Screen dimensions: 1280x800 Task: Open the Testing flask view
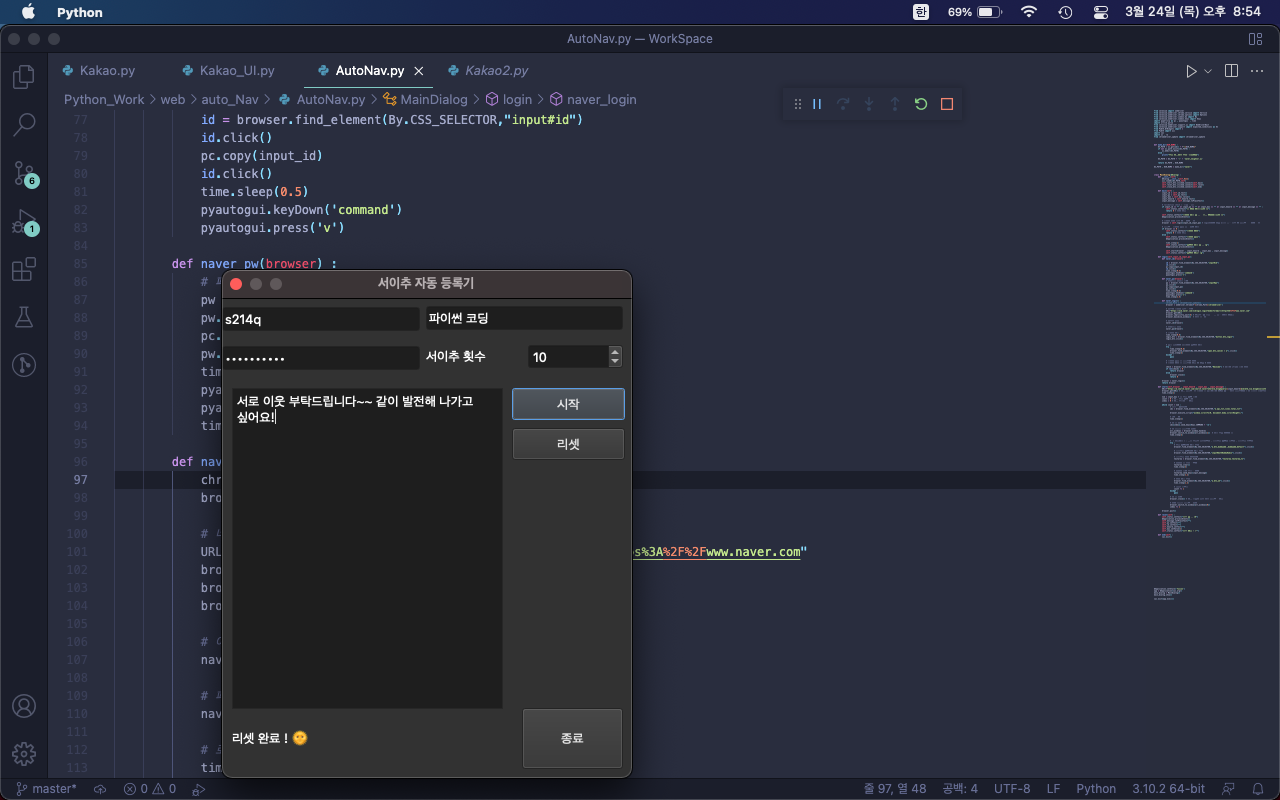(24, 317)
